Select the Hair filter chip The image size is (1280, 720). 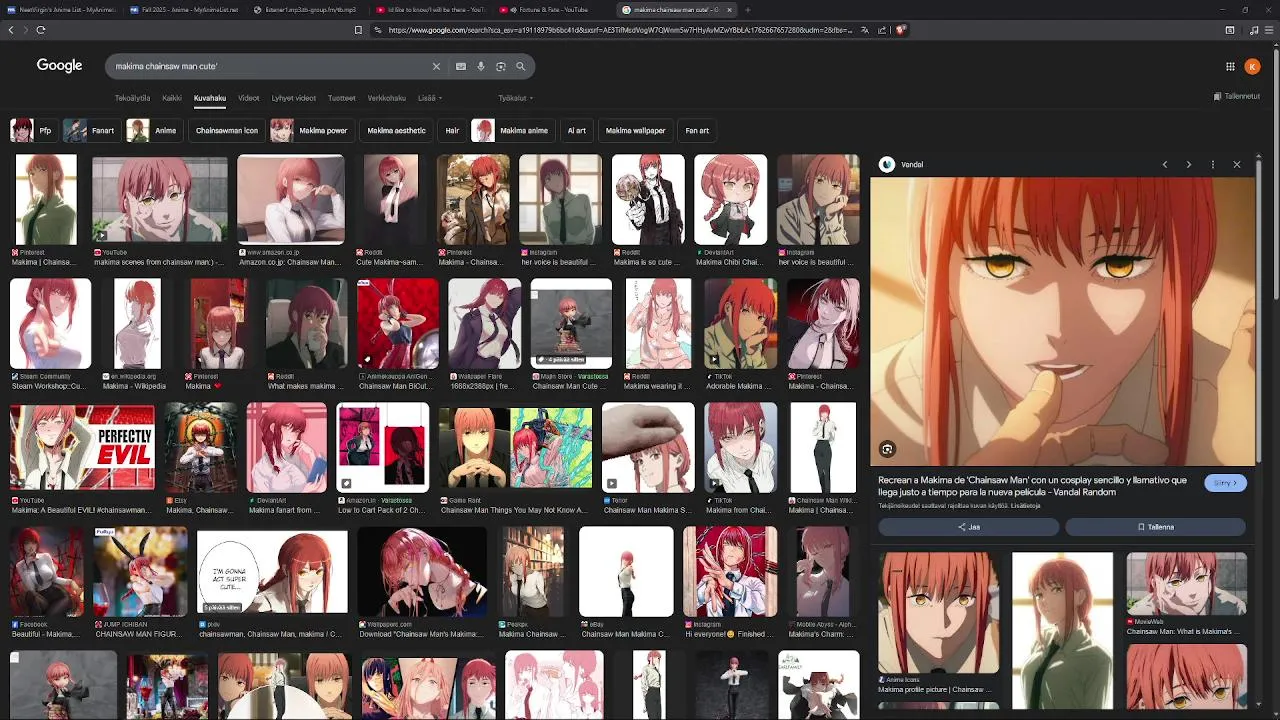click(x=452, y=130)
